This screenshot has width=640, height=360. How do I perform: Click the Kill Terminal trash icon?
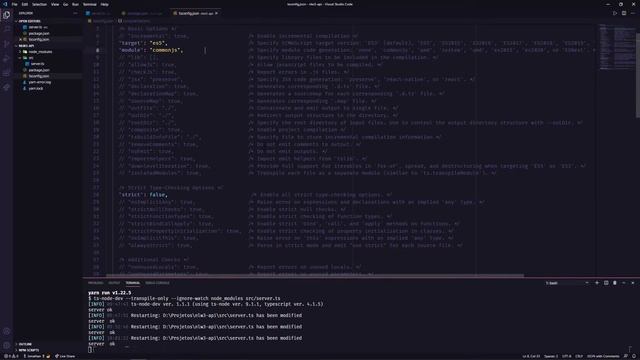[615, 283]
